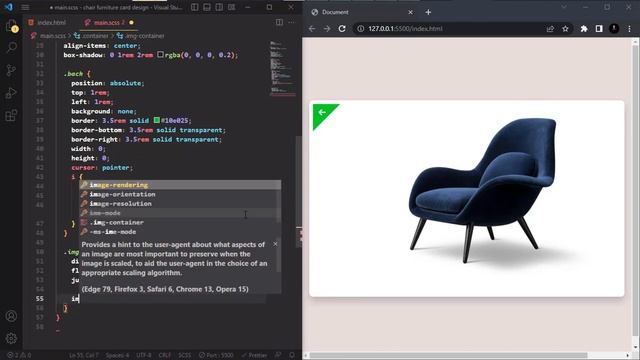The height and width of the screenshot is (360, 640).
Task: Toggle bottom panel layout button
Action: point(207,7)
